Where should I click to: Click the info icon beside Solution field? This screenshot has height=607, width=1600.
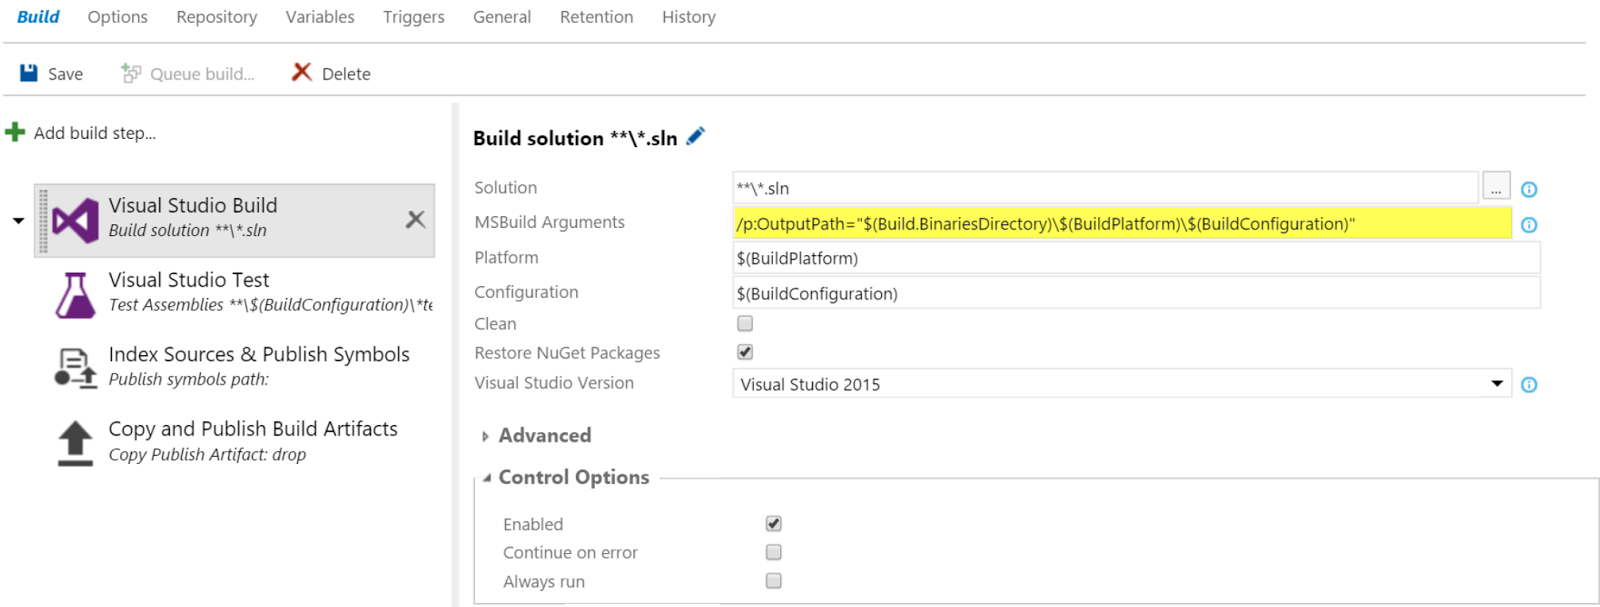pyautogui.click(x=1529, y=189)
